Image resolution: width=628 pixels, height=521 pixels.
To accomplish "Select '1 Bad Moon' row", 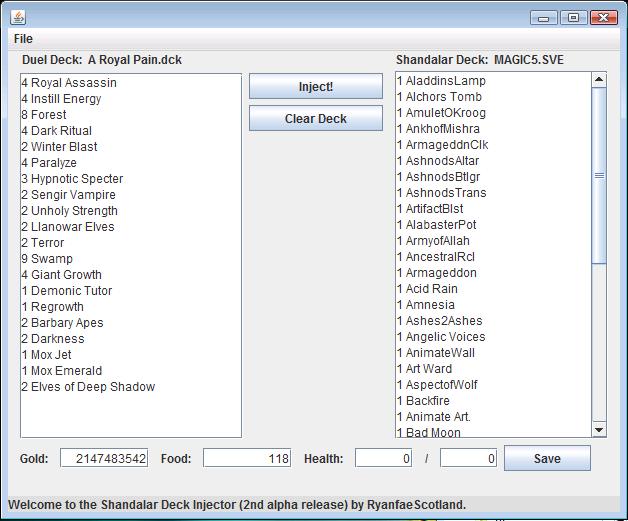I will tap(493, 431).
